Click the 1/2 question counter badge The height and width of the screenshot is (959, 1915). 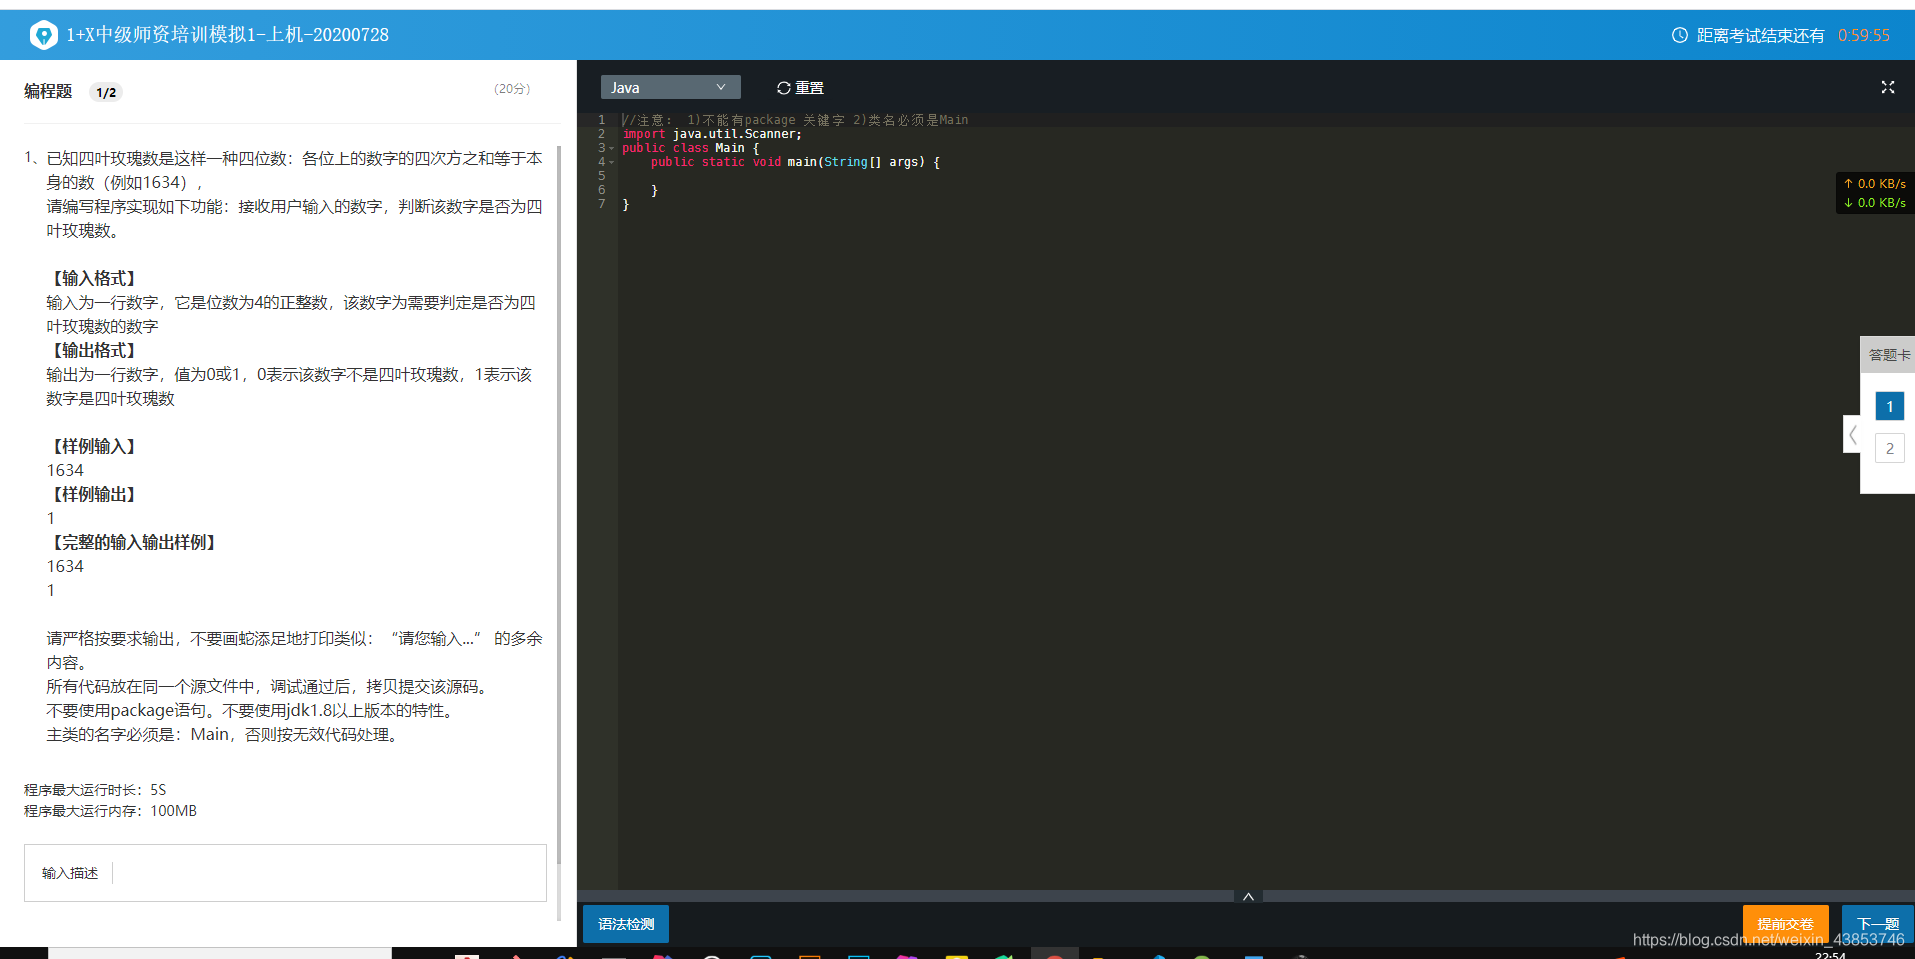pyautogui.click(x=106, y=92)
